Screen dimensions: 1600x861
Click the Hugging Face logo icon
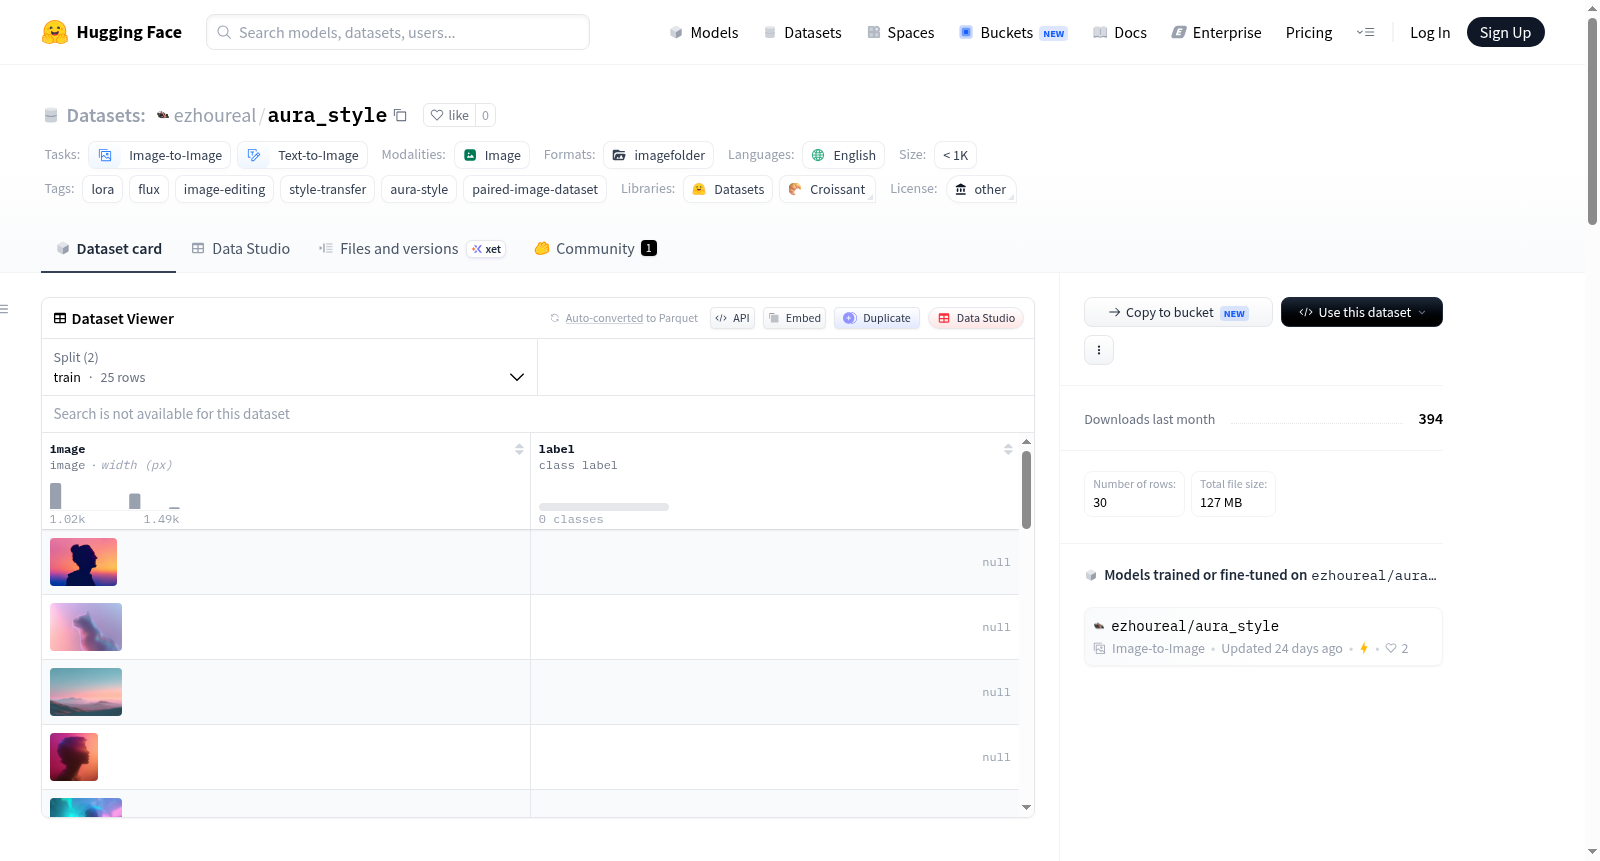[55, 32]
